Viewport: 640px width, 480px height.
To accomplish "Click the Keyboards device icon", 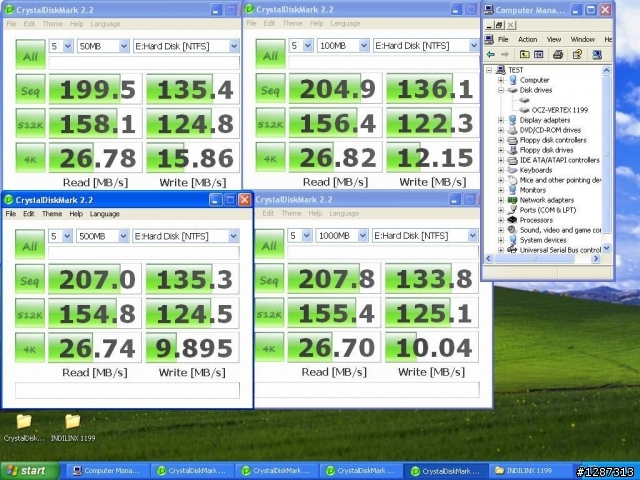I will [x=513, y=170].
